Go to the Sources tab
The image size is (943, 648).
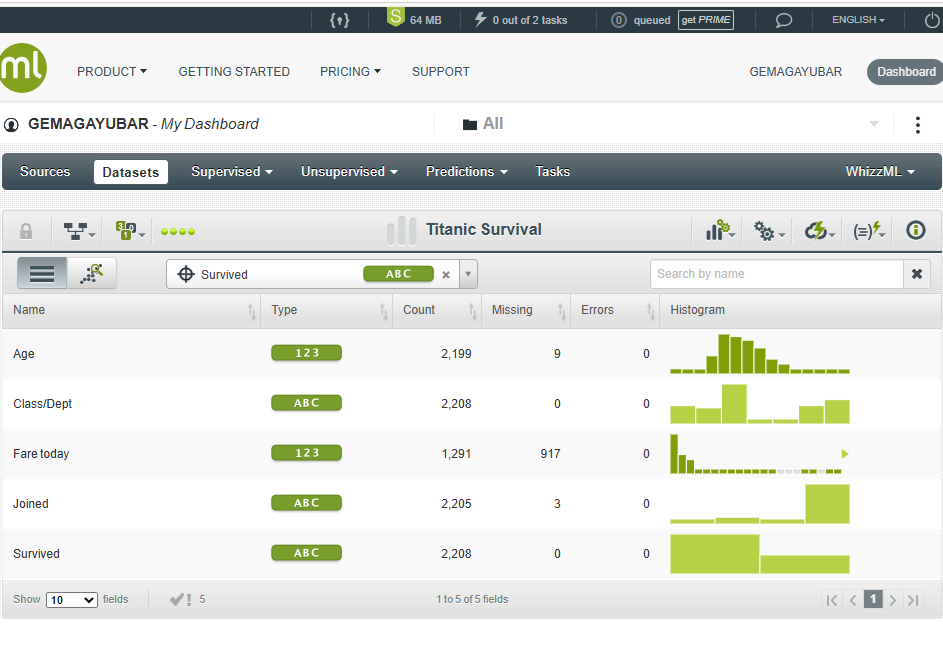point(45,172)
